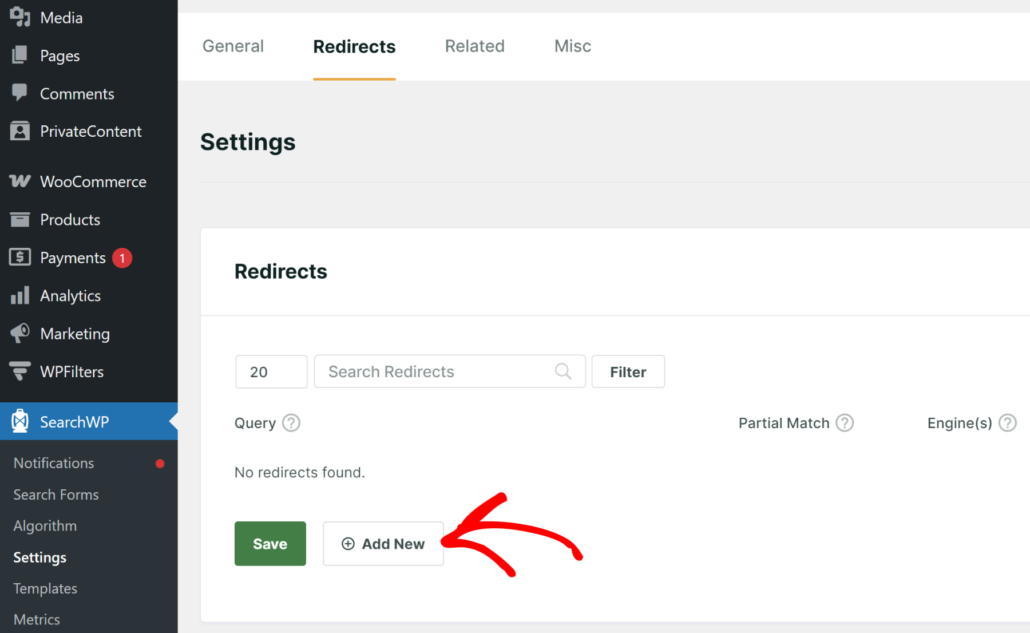Click the green Save button
The height and width of the screenshot is (633, 1030).
[x=270, y=544]
